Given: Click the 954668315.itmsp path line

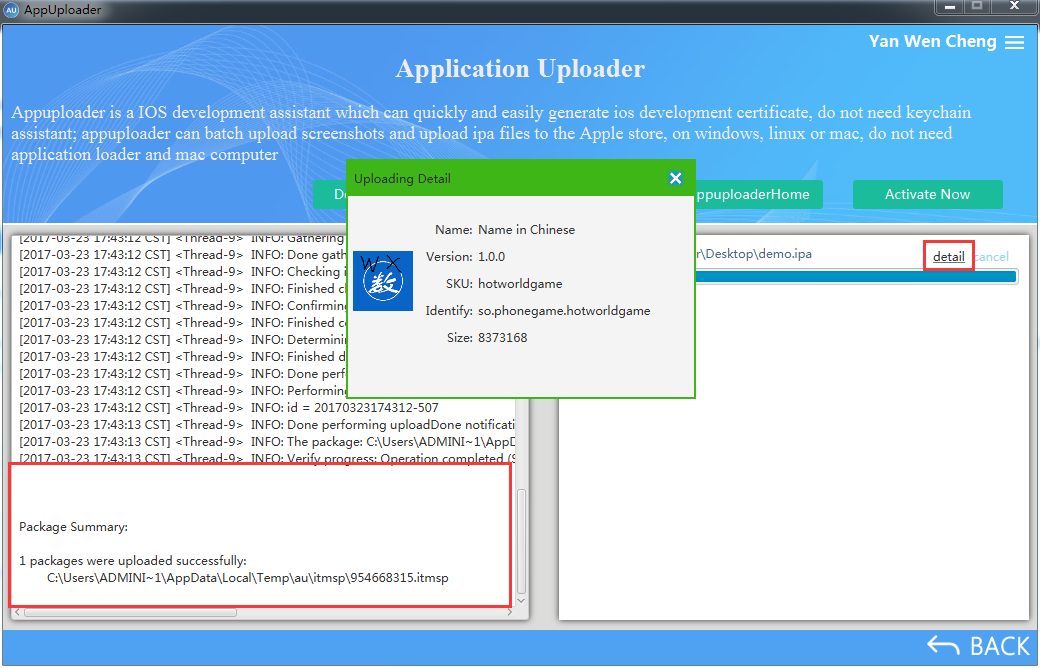Looking at the screenshot, I should pyautogui.click(x=247, y=578).
